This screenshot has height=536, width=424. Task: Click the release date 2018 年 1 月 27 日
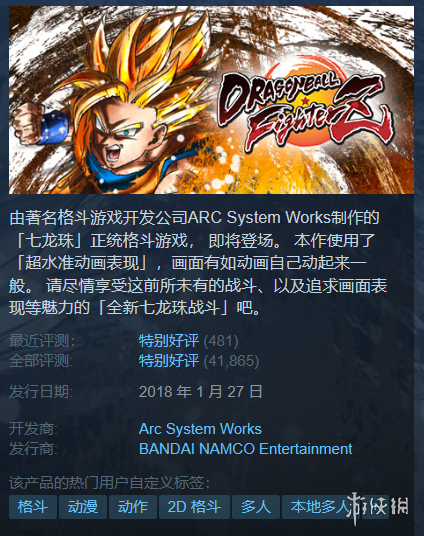[x=201, y=392]
